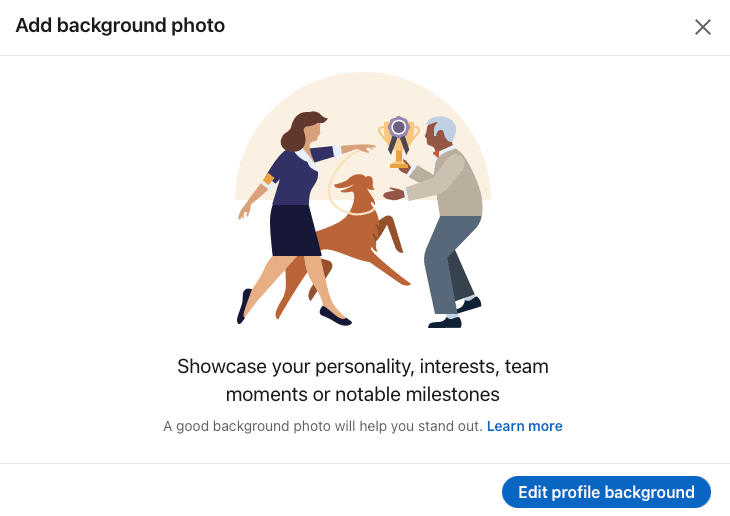The image size is (730, 516).
Task: Click the purple ribbon badge on trophy
Action: 399,128
